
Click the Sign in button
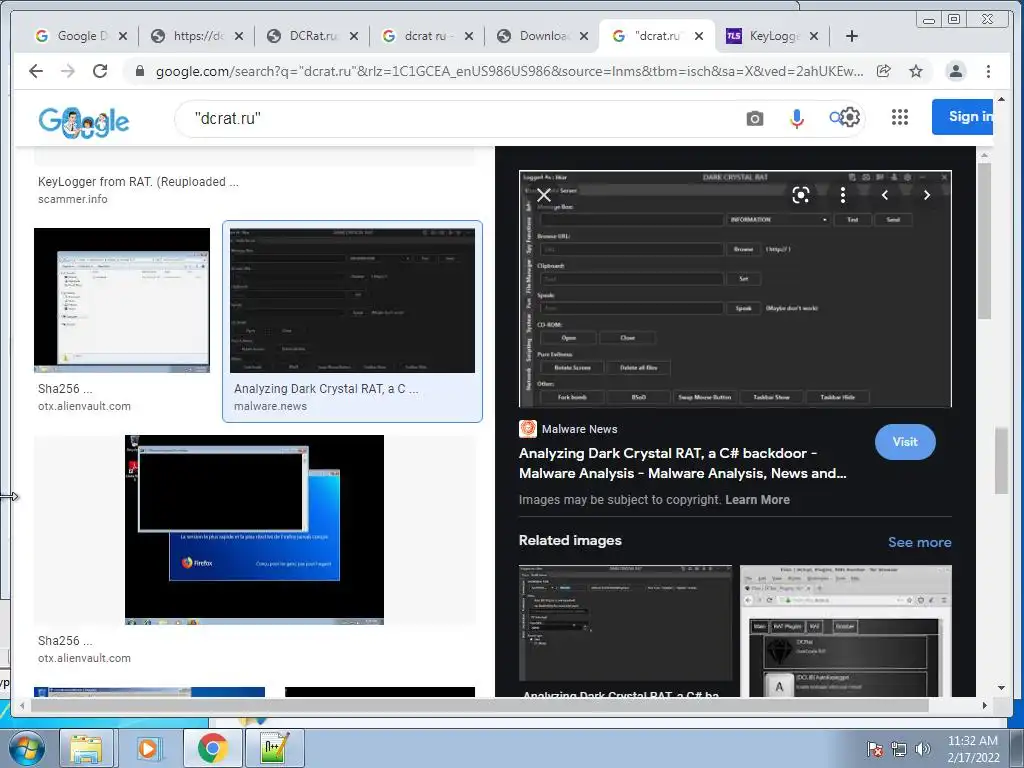pos(963,117)
